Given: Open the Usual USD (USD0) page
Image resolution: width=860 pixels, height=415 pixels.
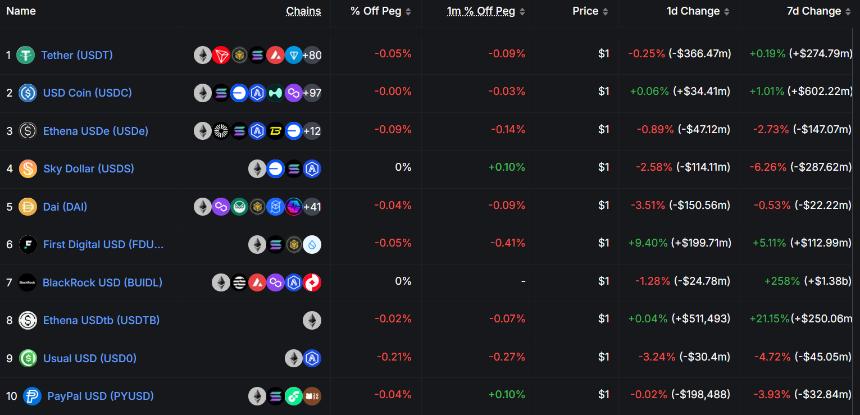Looking at the screenshot, I should point(90,358).
